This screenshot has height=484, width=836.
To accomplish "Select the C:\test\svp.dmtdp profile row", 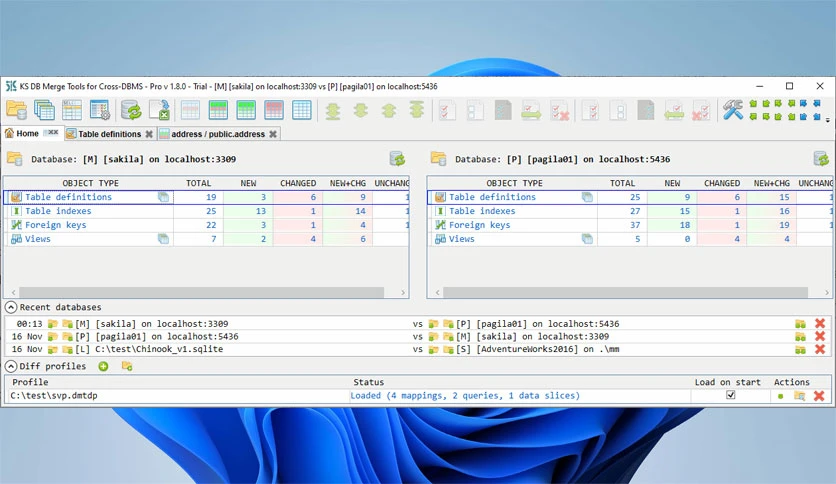I will (418, 396).
